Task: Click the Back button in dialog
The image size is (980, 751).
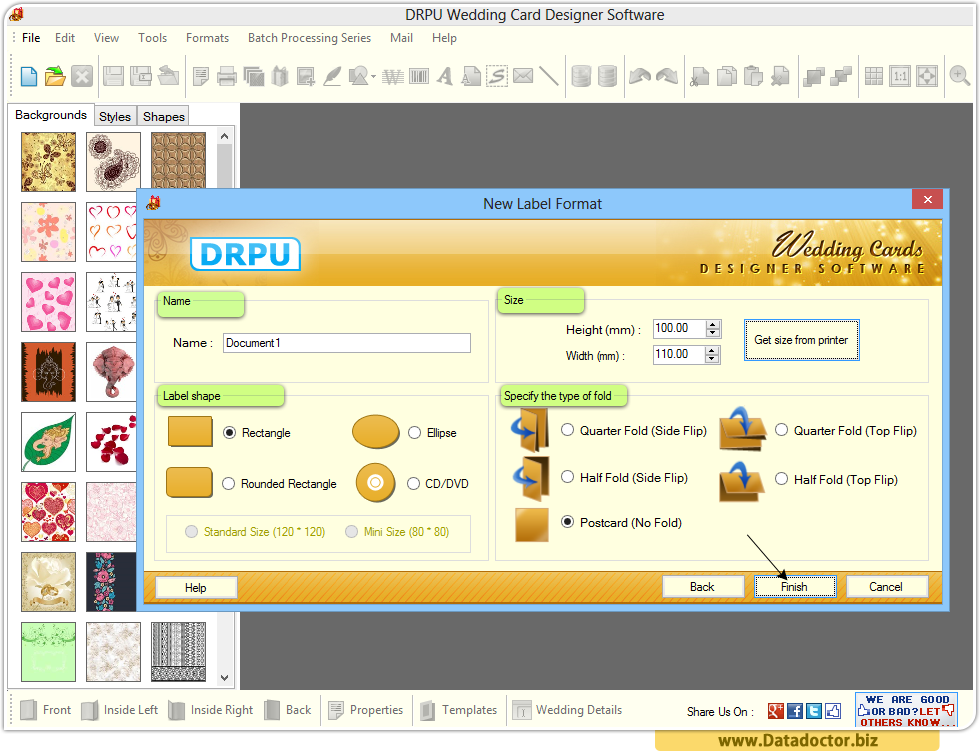Action: coord(702,587)
